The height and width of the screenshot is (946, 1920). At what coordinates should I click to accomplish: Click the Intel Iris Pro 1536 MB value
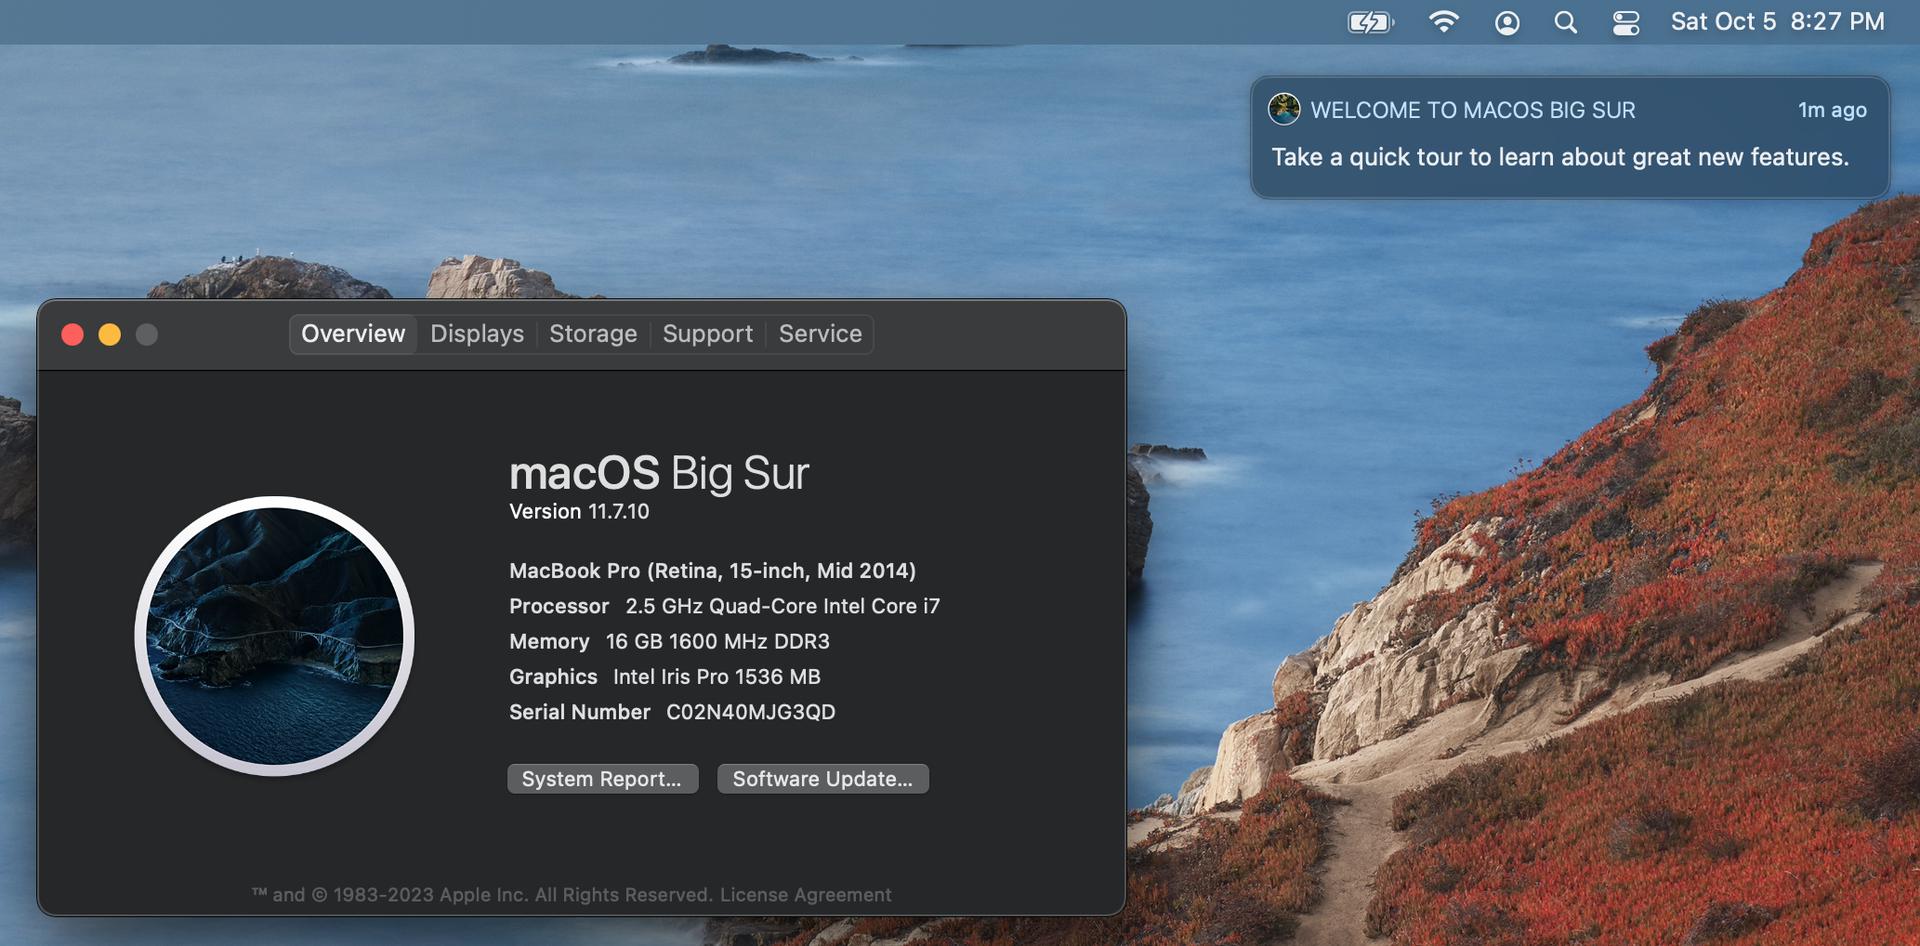(717, 677)
